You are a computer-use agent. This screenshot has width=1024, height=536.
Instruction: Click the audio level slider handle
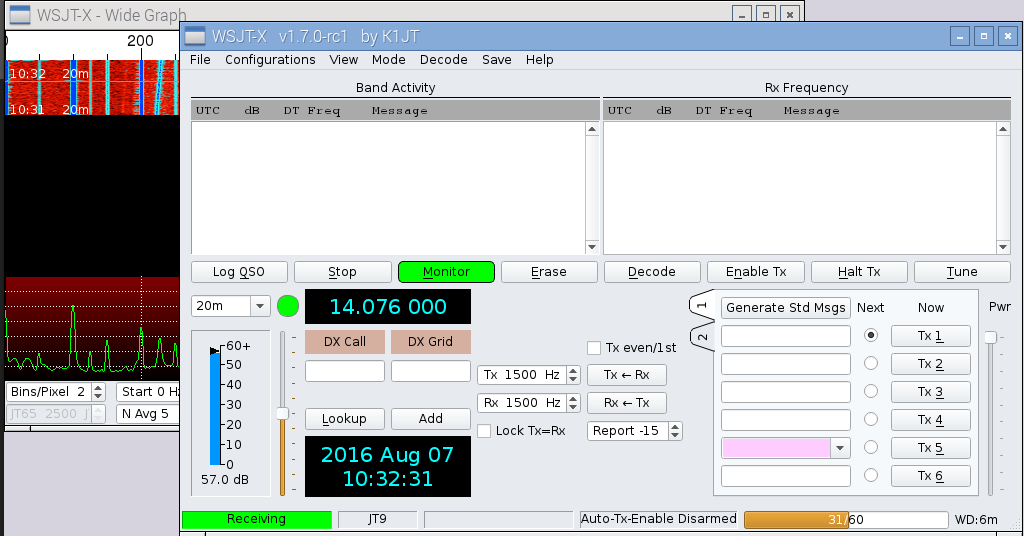pos(282,413)
